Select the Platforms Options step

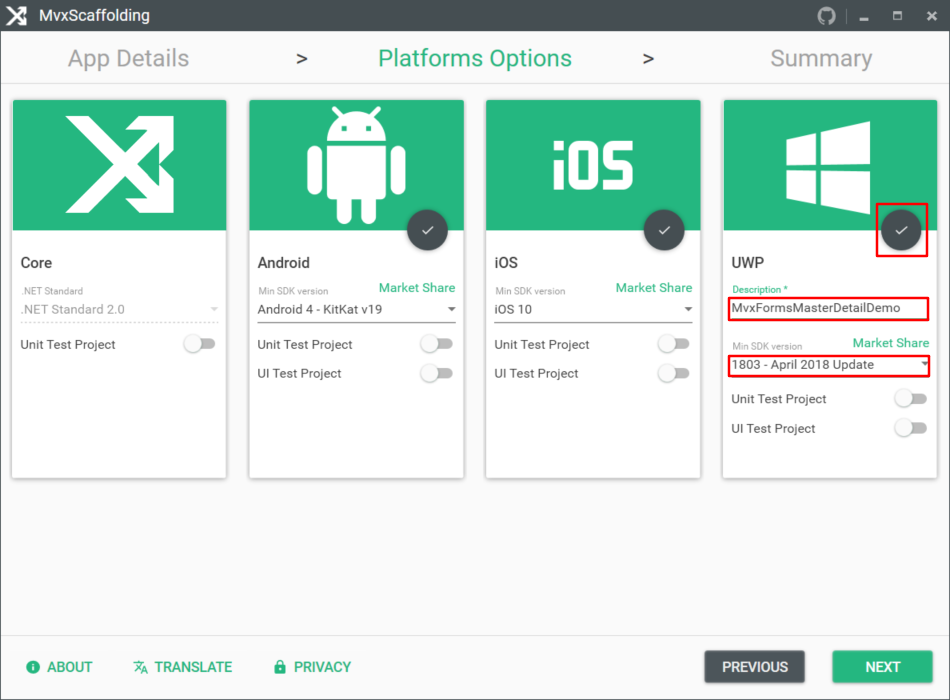click(475, 59)
